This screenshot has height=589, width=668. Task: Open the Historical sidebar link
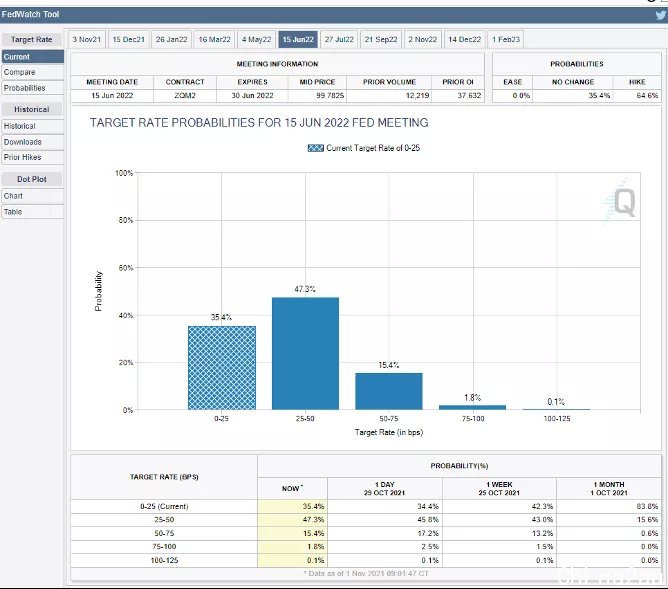(x=32, y=126)
